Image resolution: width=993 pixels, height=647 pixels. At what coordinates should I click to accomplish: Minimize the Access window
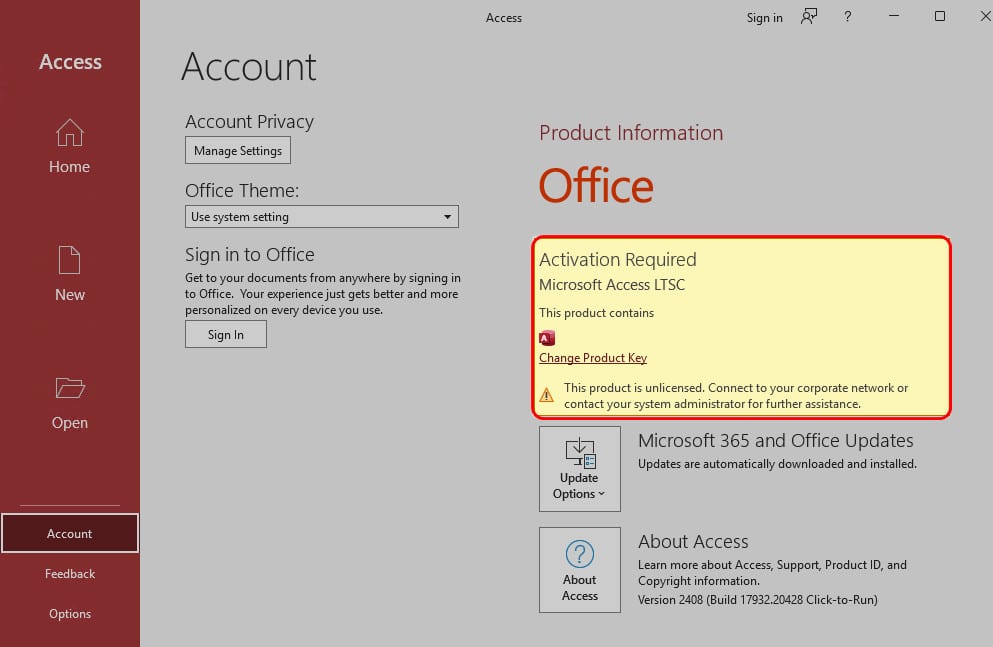point(894,16)
